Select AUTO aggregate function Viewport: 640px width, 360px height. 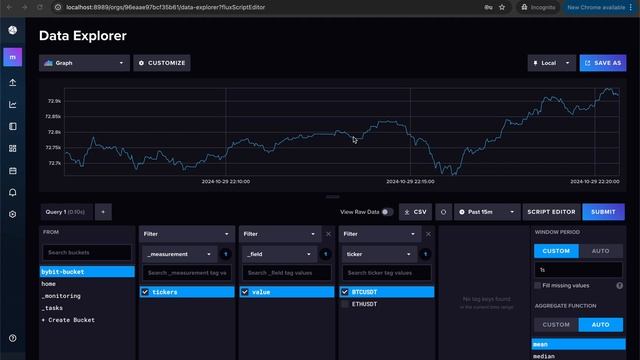click(600, 325)
